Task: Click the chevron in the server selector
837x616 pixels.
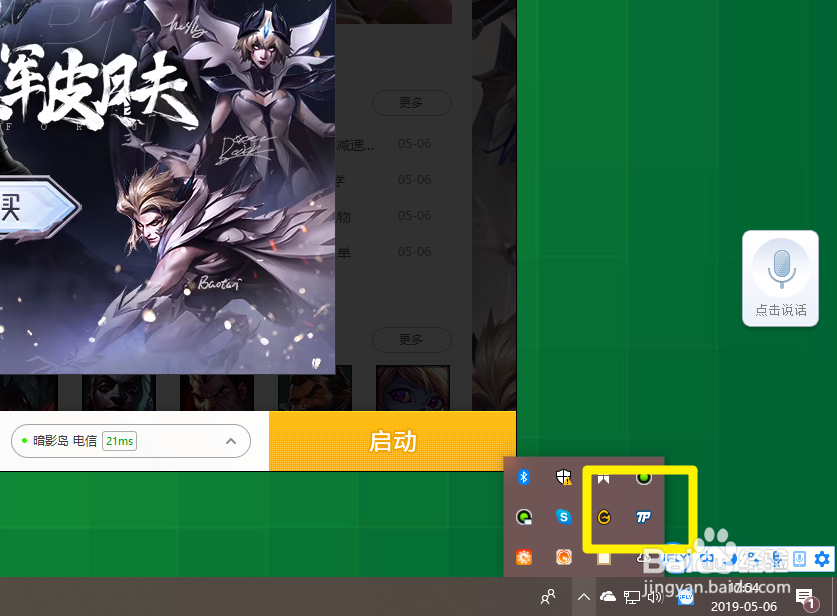Action: click(x=231, y=441)
